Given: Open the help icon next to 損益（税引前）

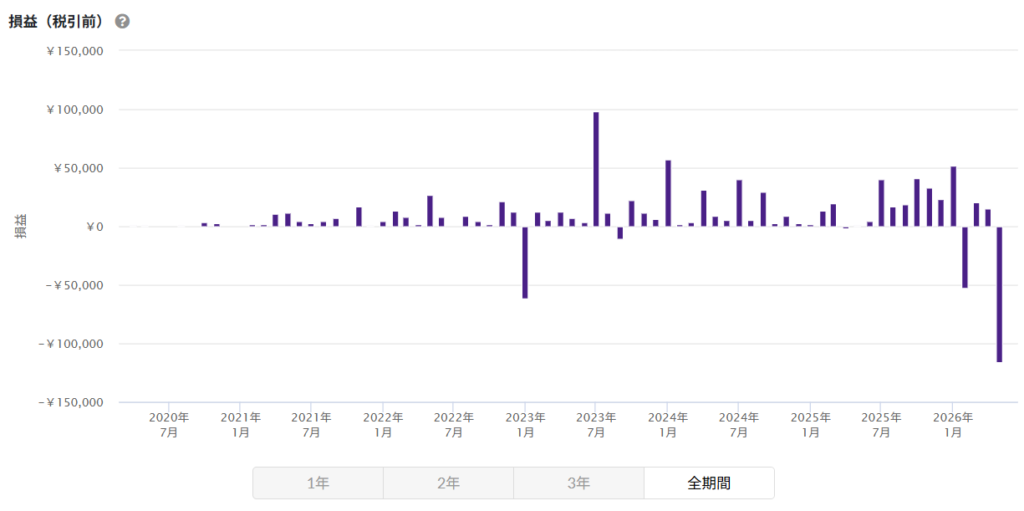Looking at the screenshot, I should coord(122,21).
